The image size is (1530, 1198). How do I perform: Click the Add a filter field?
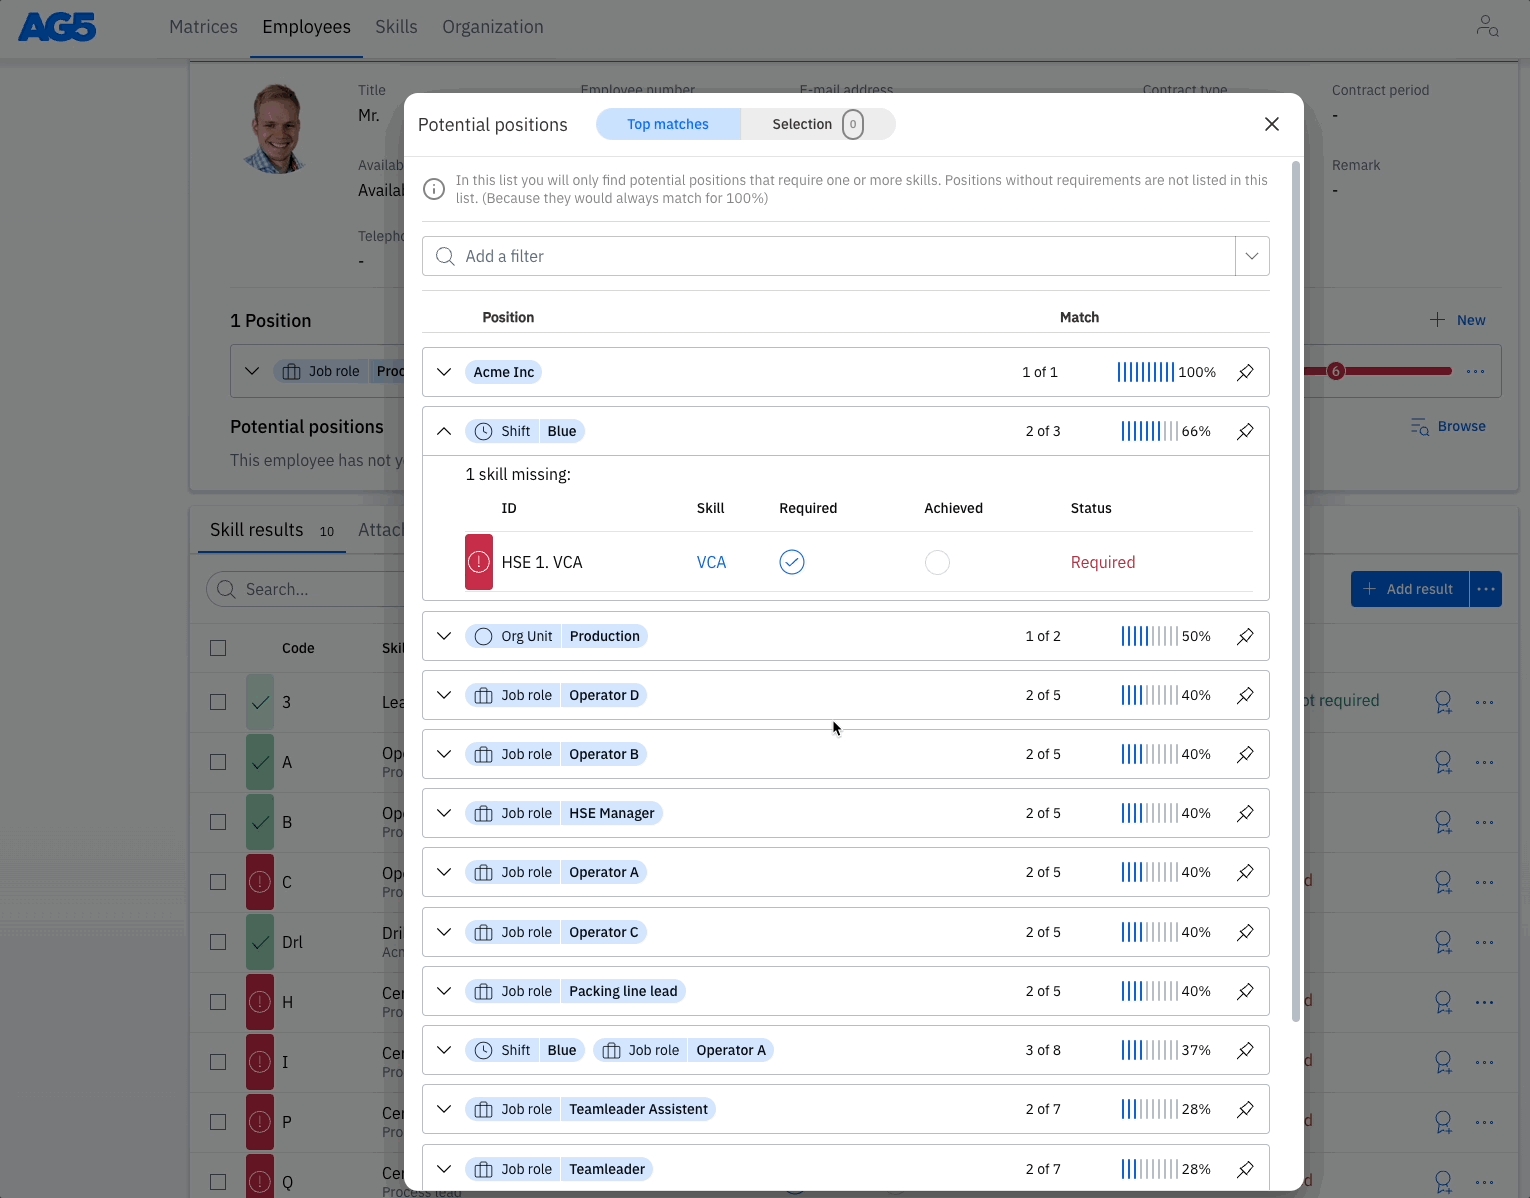click(x=830, y=256)
